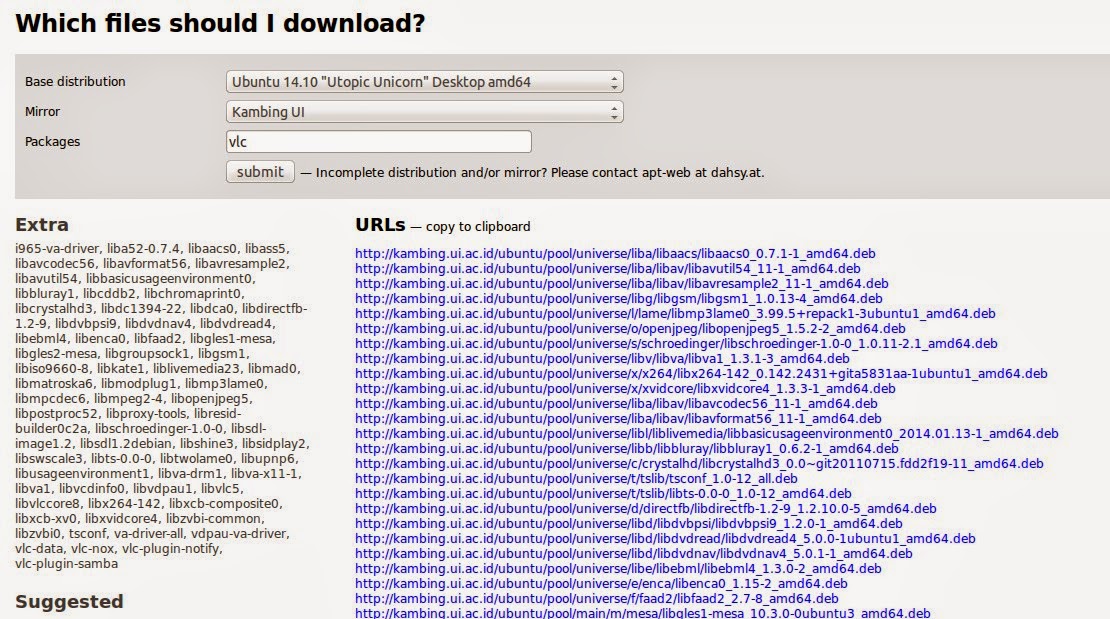This screenshot has height=619, width=1110.
Task: Open the libopenjpeg5_1.5.2-2 deb link
Action: 630,329
